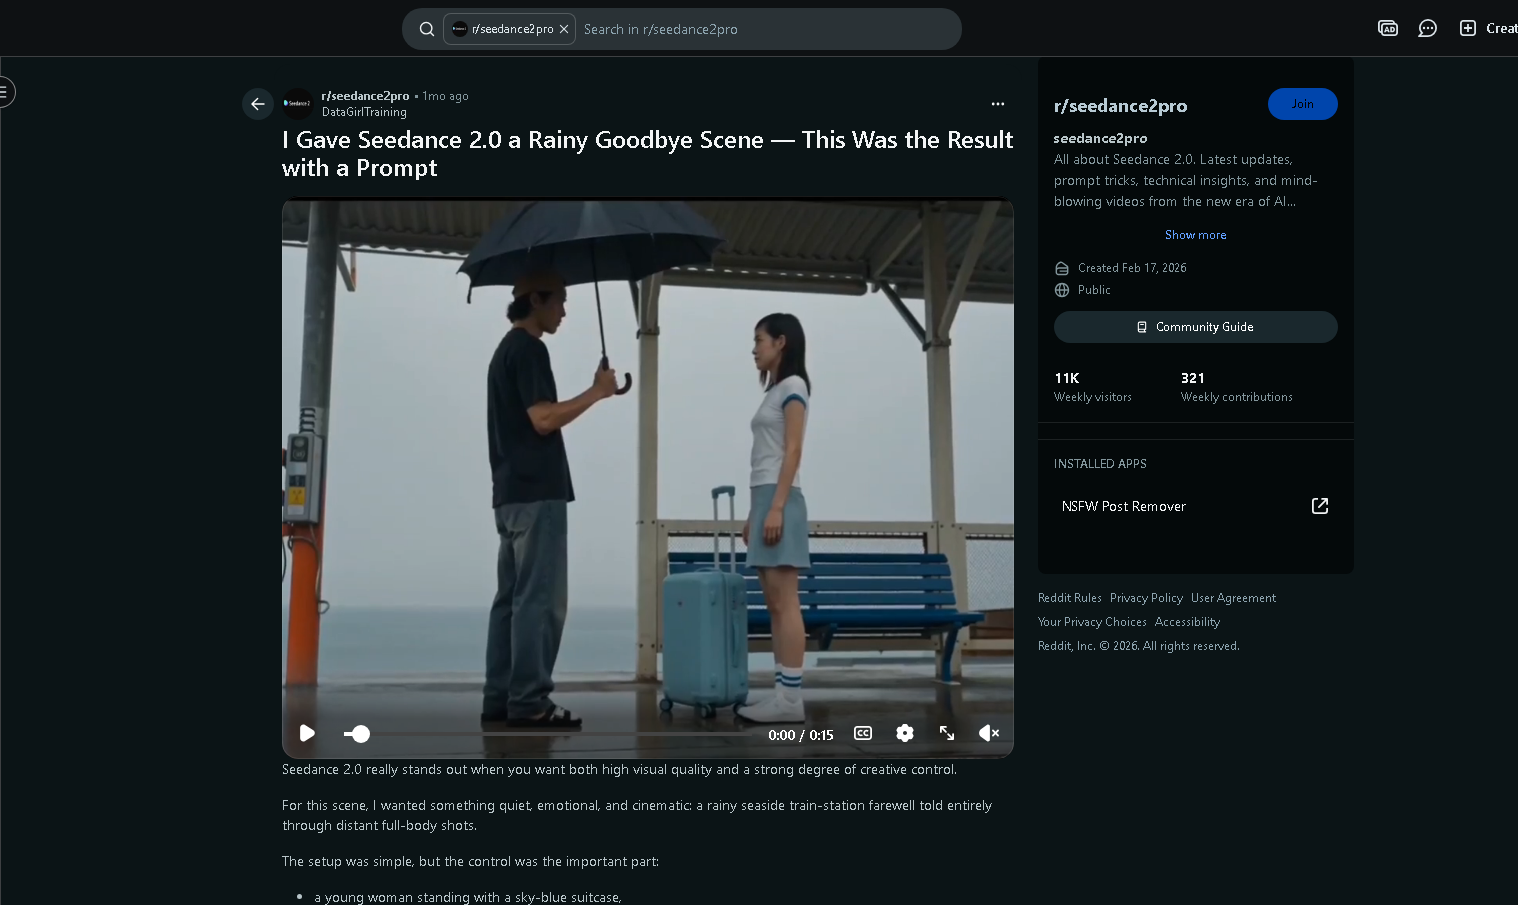
Task: Open the Community Guide
Action: pyautogui.click(x=1196, y=327)
